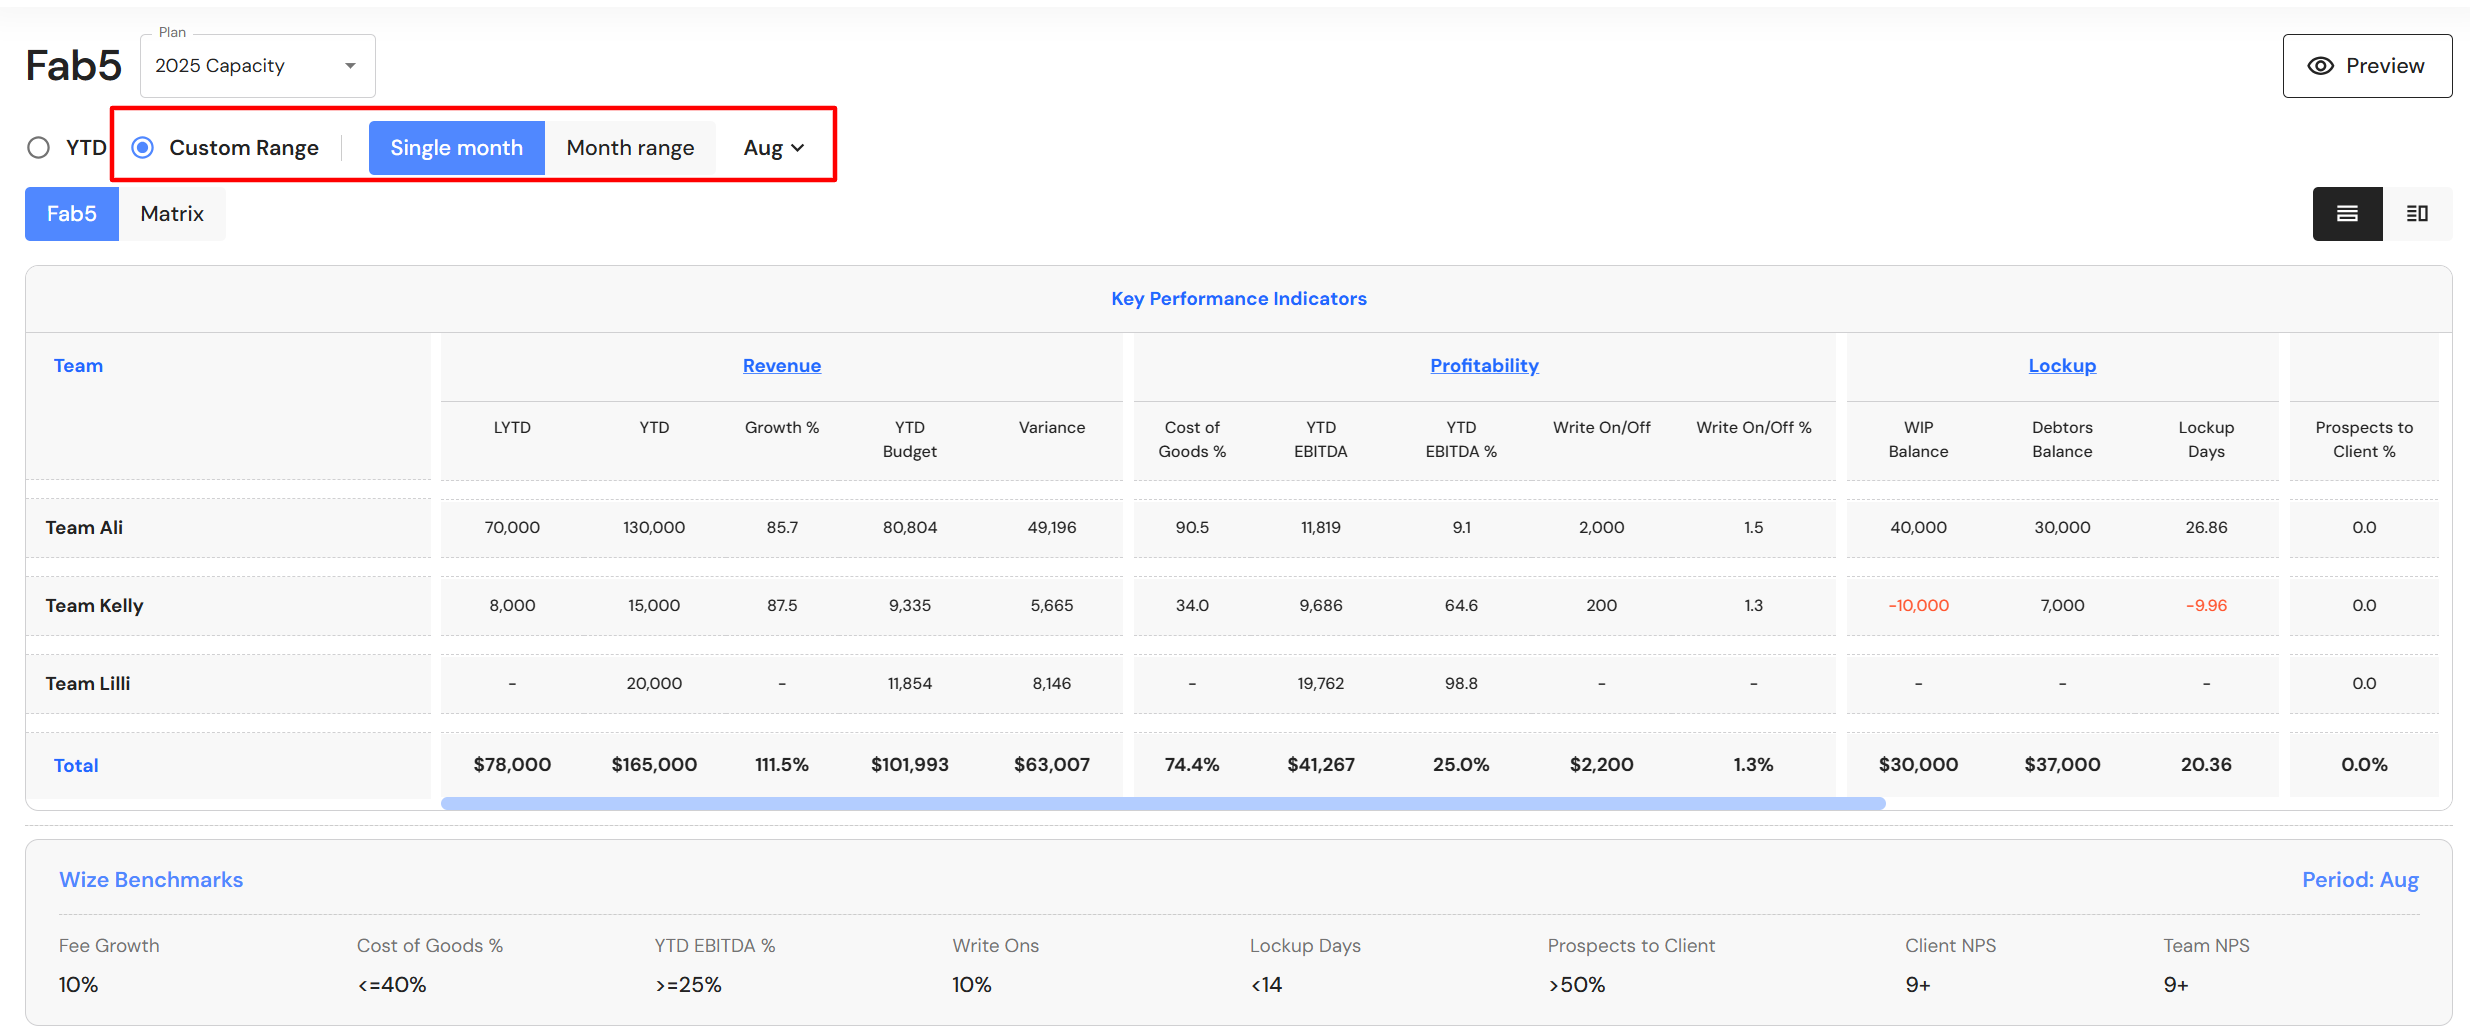Click the eye icon on Preview button
Image resolution: width=2470 pixels, height=1034 pixels.
(x=2320, y=66)
